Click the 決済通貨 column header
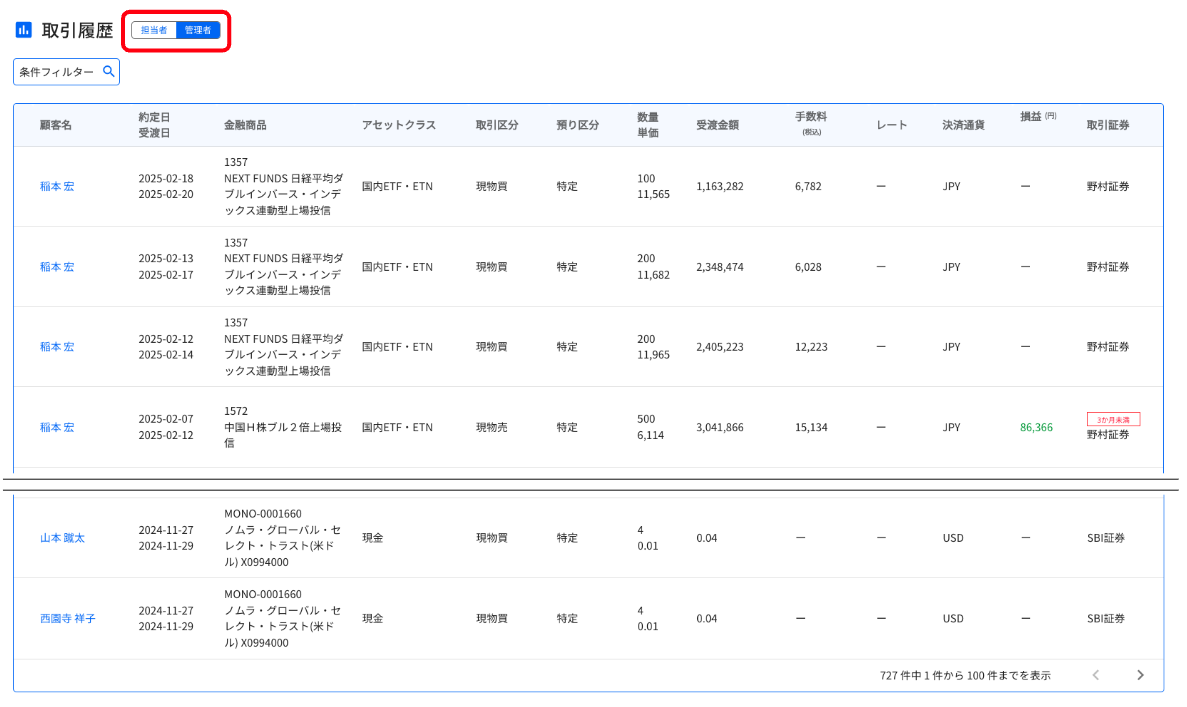The height and width of the screenshot is (707, 1187). [x=964, y=125]
